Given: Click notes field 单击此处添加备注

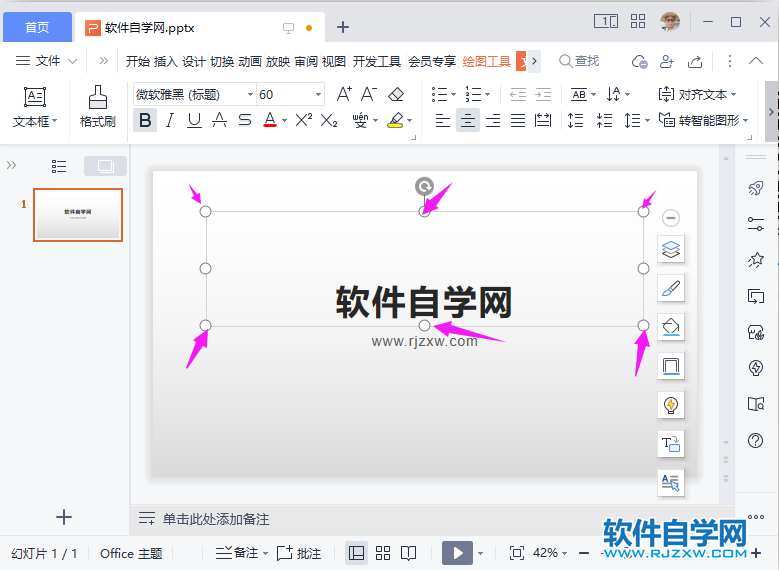Looking at the screenshot, I should [216, 519].
